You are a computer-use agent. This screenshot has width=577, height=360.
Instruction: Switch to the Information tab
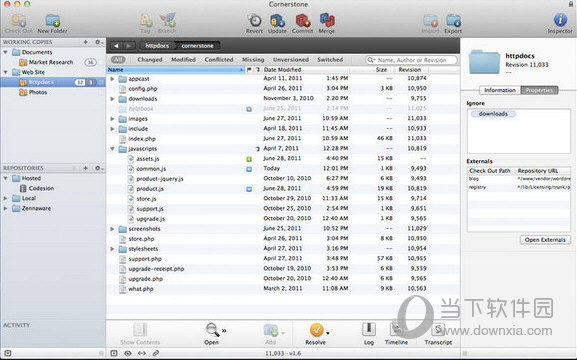[x=500, y=90]
